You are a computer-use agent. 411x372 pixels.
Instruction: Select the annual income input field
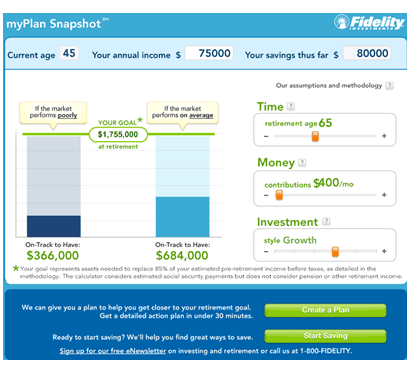[x=209, y=53]
